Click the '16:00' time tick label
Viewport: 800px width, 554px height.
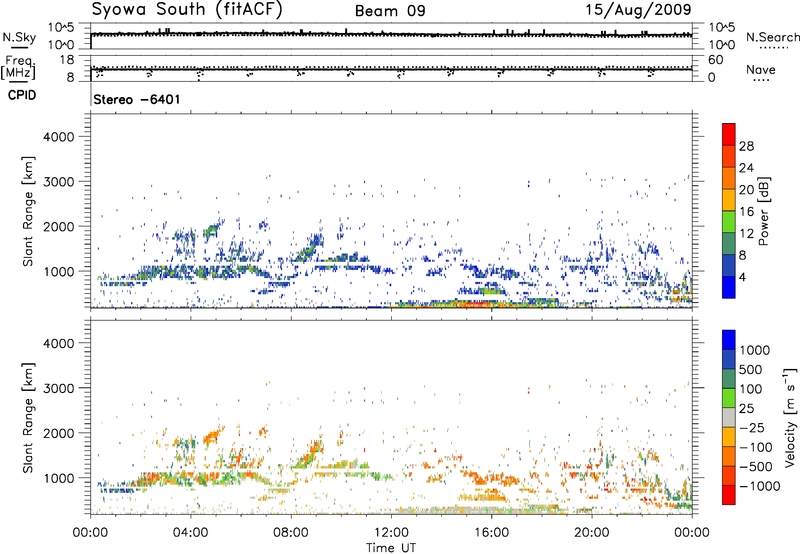pos(491,533)
